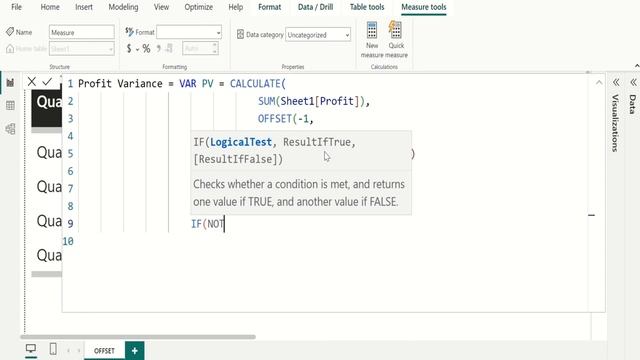Create a Quick measure
640x360 pixels.
[x=396, y=40]
